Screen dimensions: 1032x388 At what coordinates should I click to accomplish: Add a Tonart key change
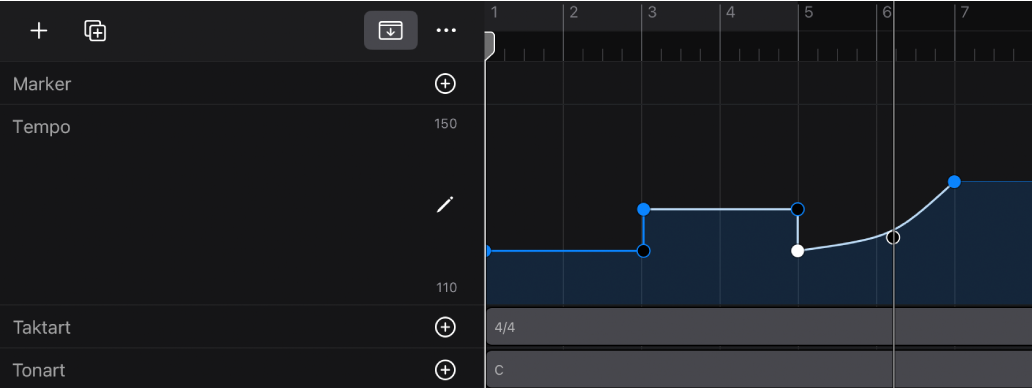tap(446, 370)
